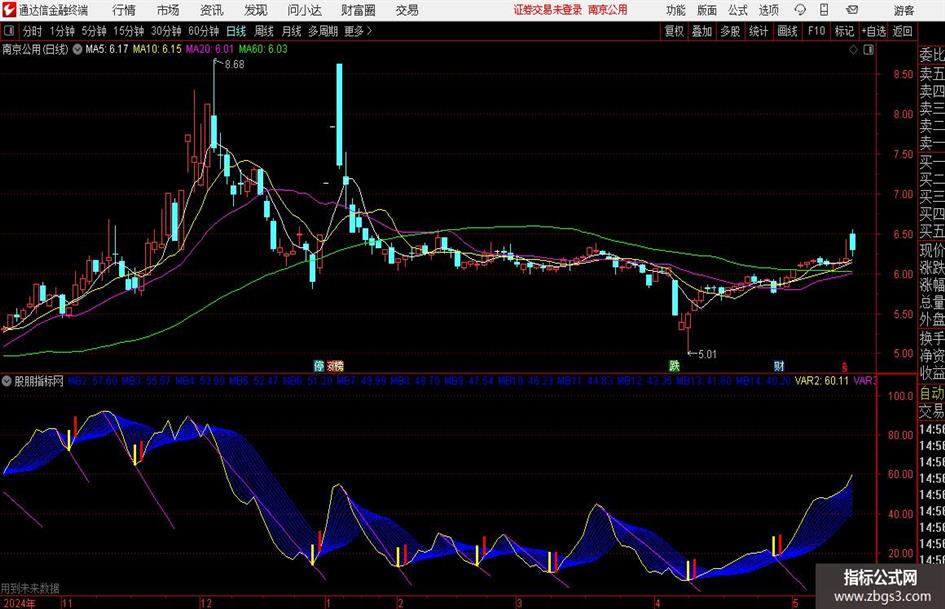Click the 股朋指标网 indicator name
The width and height of the screenshot is (945, 609).
pos(39,381)
